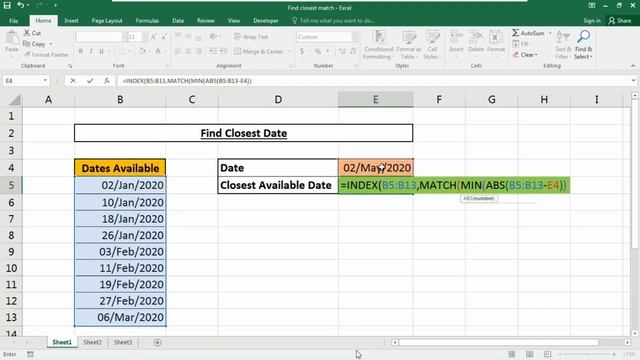Switch to Sheet3 tab

coord(123,342)
